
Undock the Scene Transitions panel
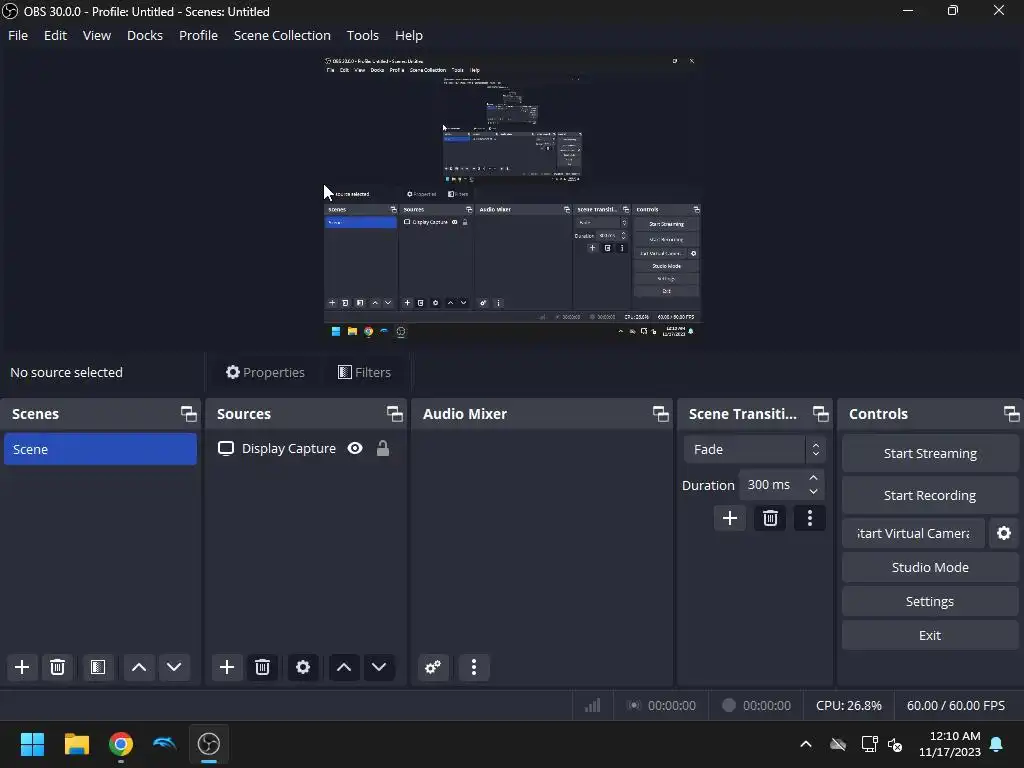tap(820, 413)
